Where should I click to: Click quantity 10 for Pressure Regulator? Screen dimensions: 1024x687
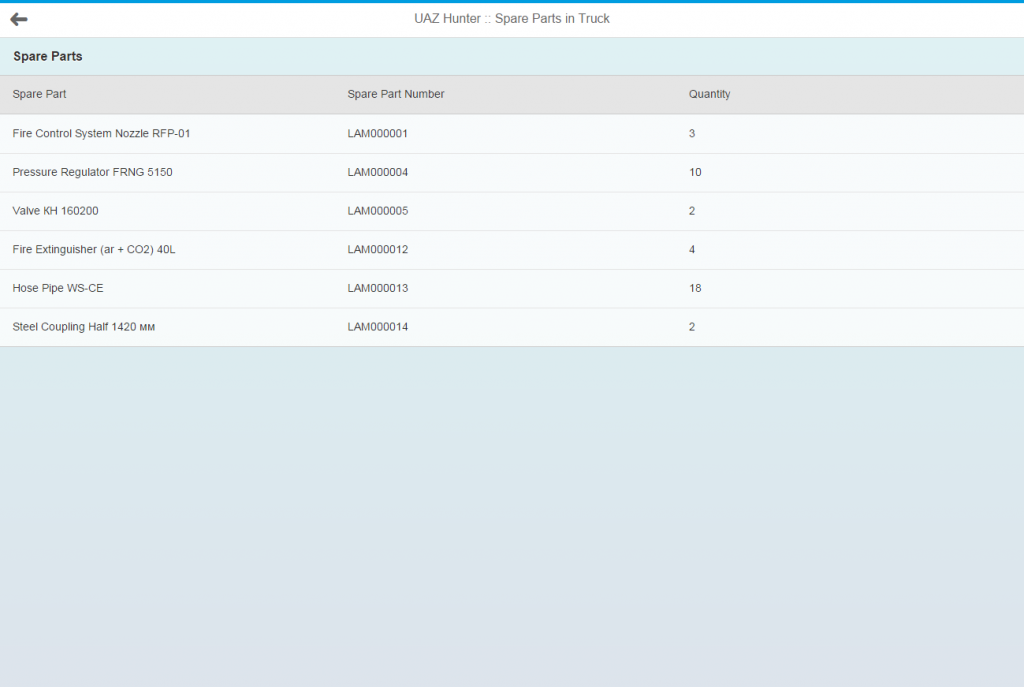[695, 172]
